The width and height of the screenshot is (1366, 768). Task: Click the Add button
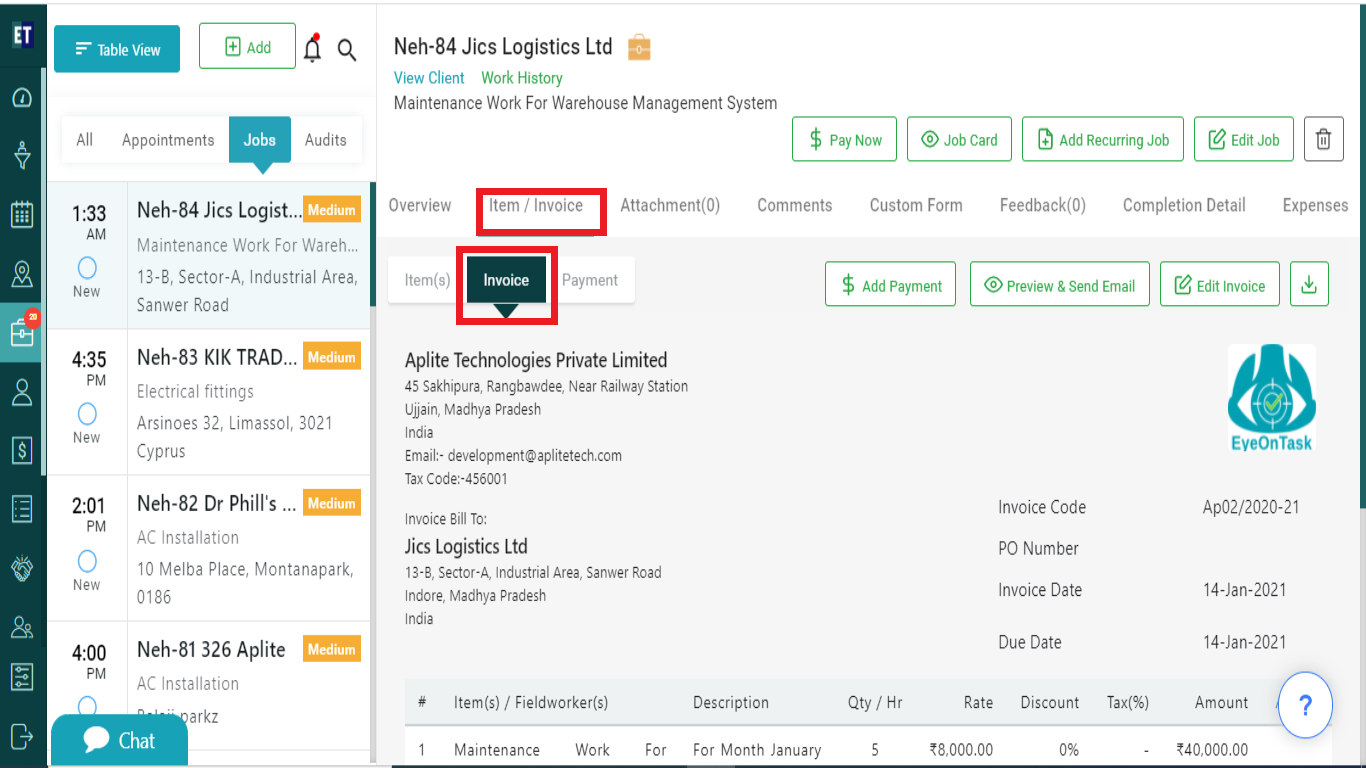coord(247,47)
